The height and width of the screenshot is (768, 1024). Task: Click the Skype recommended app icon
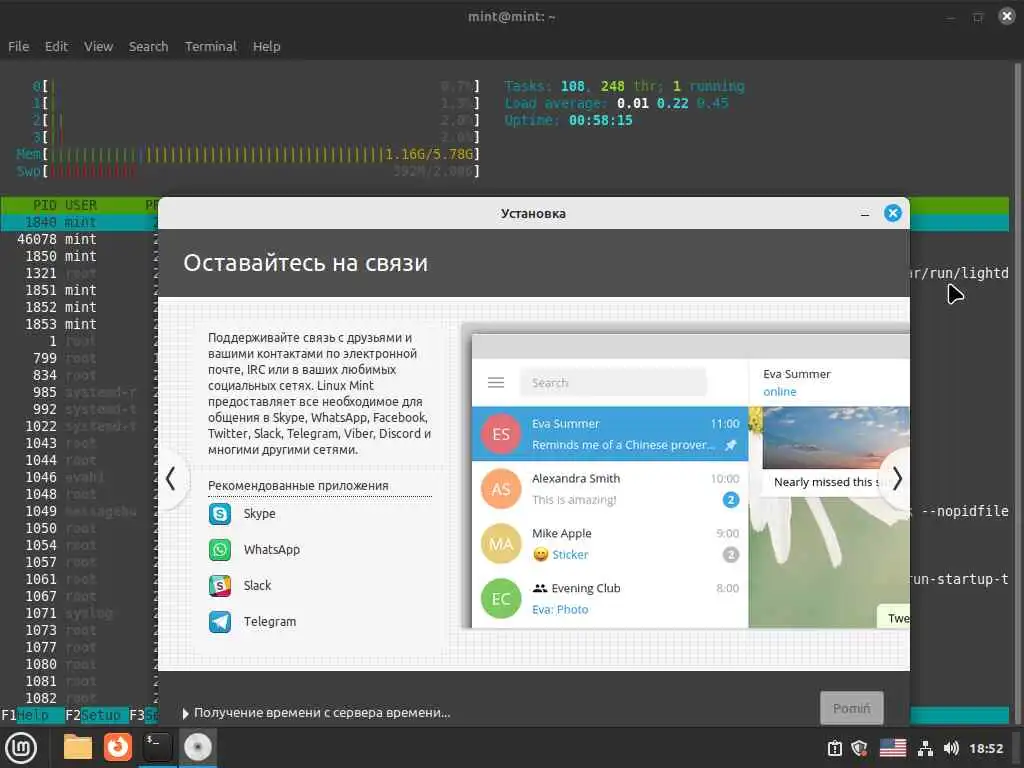click(x=219, y=514)
